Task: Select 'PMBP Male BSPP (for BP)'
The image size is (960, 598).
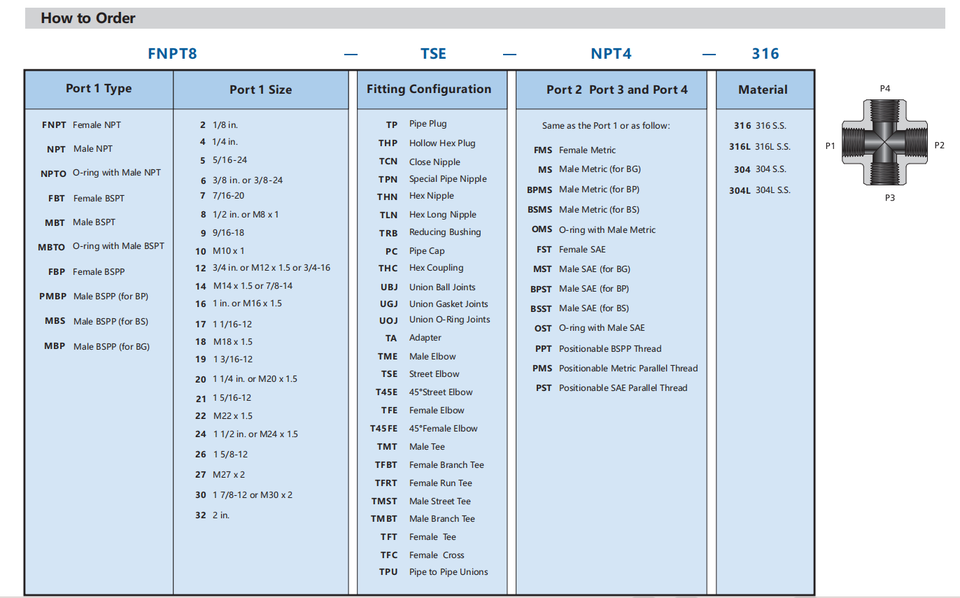Action: [94, 296]
